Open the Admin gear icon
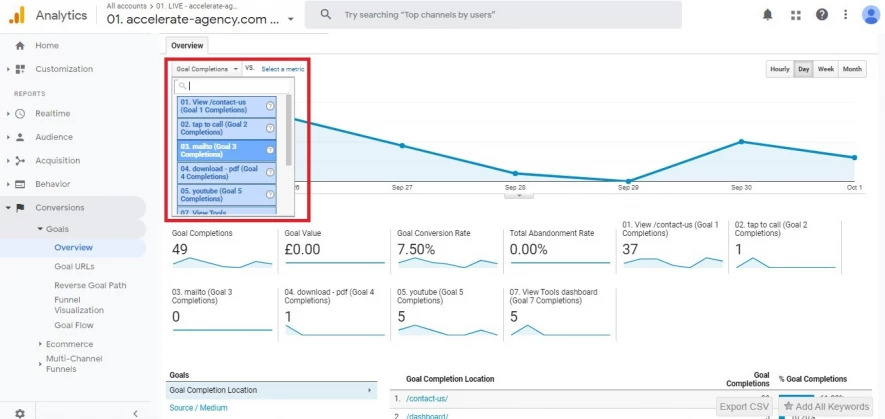This screenshot has width=885, height=419. (x=20, y=413)
